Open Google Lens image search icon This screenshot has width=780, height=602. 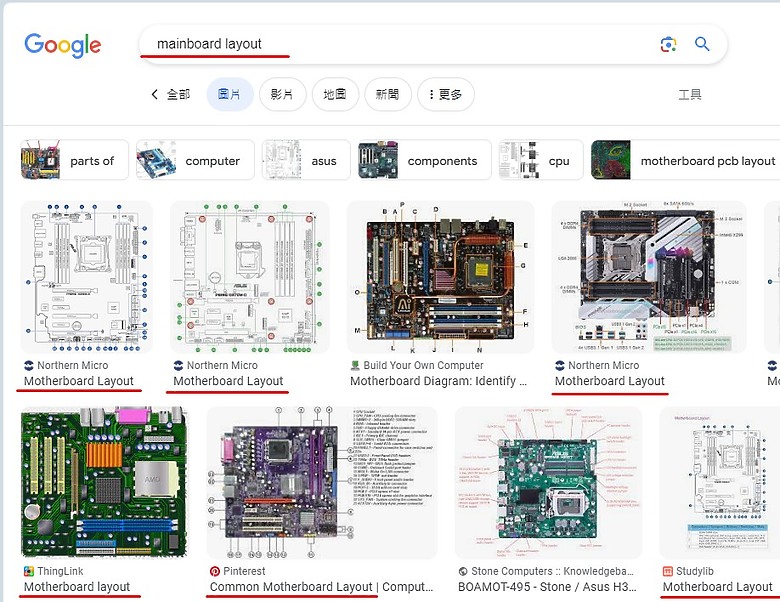(x=668, y=44)
